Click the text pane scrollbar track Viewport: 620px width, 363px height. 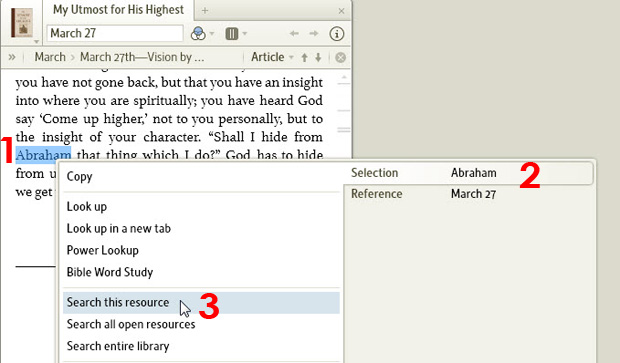click(344, 115)
